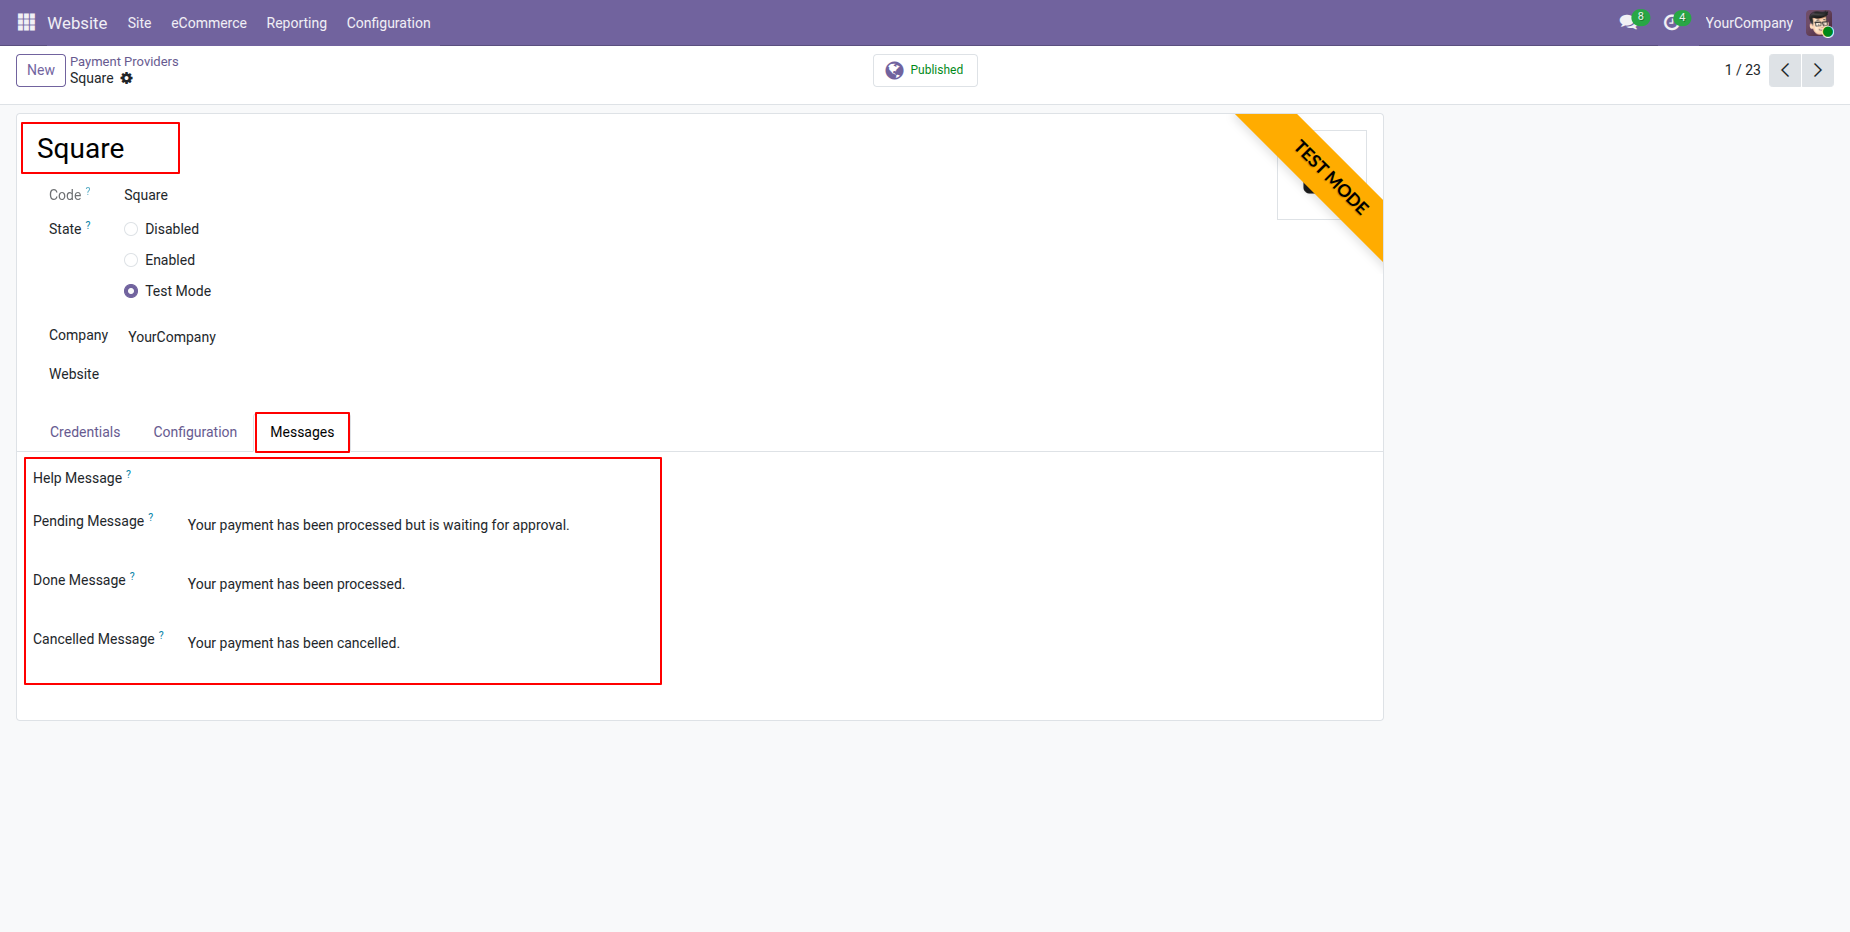This screenshot has height=932, width=1850.
Task: Switch to the Credentials tab
Action: (x=85, y=432)
